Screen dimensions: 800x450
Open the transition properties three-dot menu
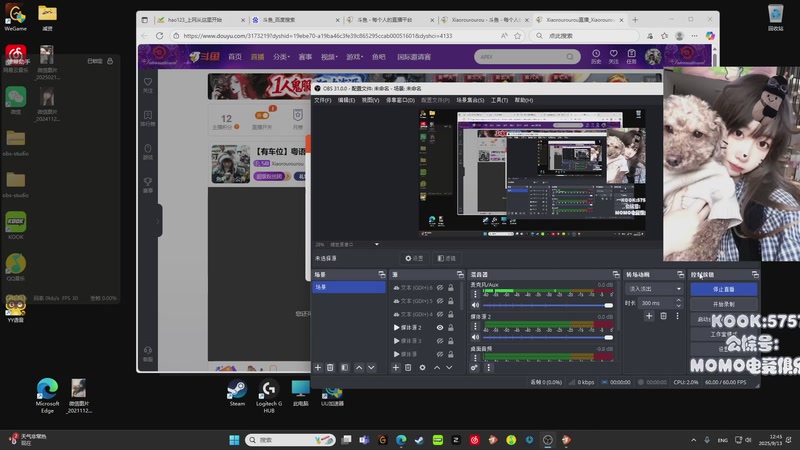coord(678,316)
